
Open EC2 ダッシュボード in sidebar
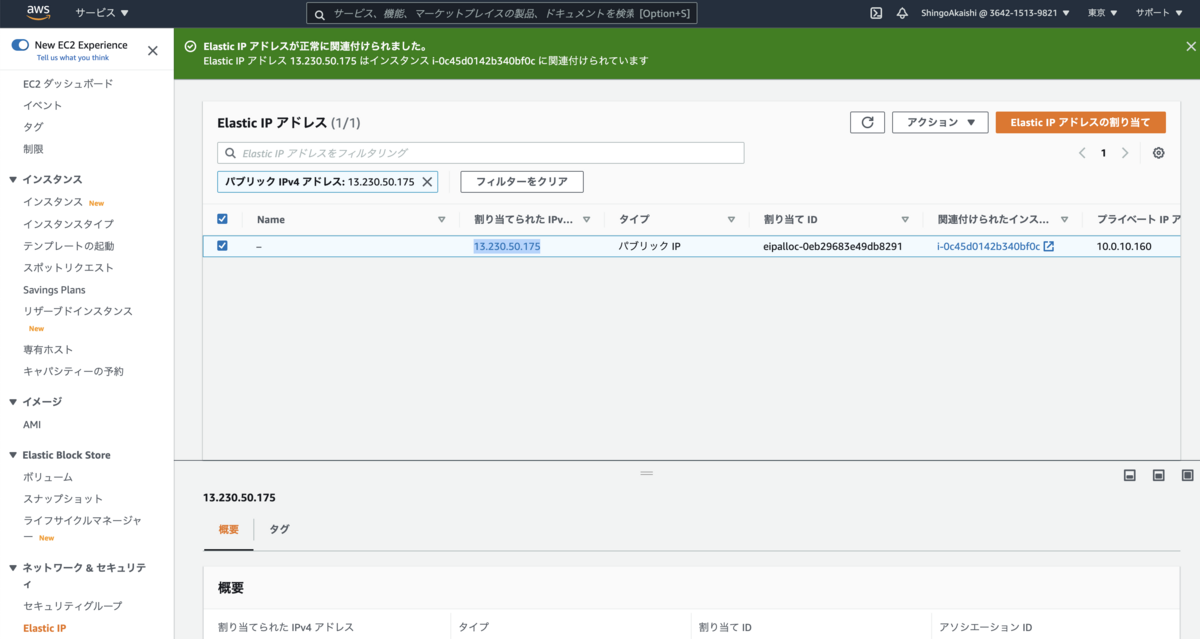coord(68,84)
